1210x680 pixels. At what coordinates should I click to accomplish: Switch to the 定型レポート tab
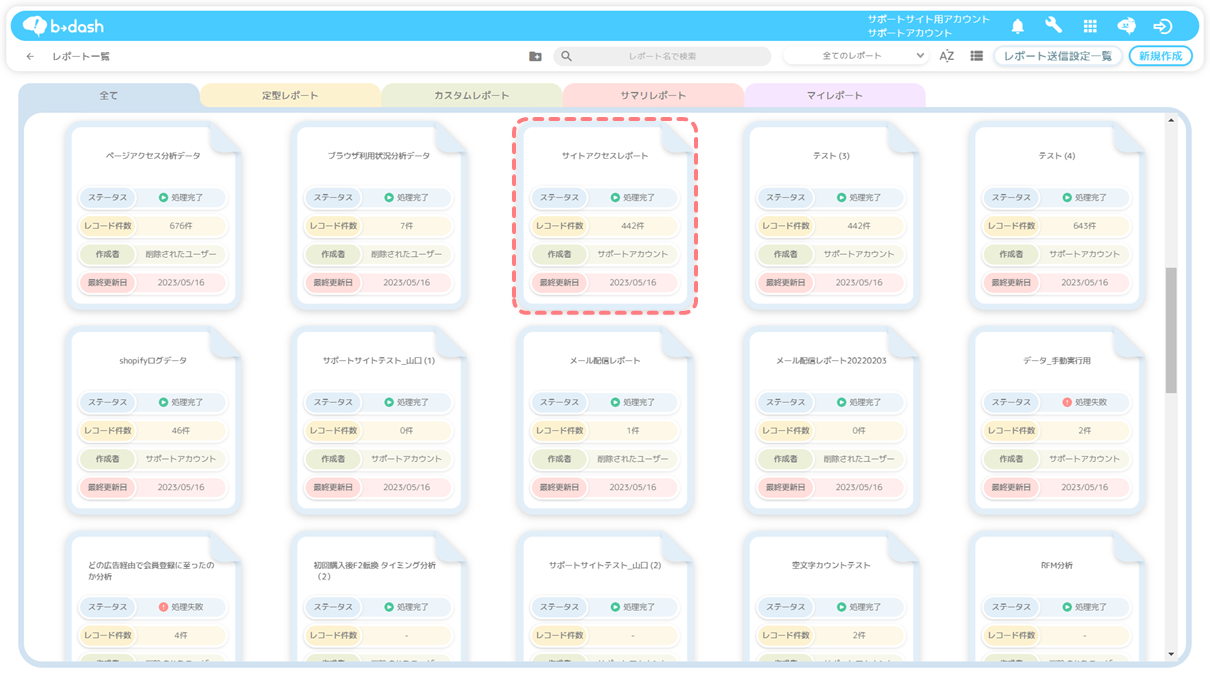(x=290, y=96)
